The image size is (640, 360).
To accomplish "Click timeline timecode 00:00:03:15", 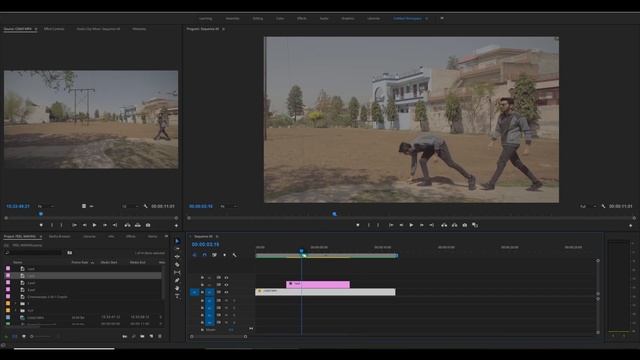I will [205, 244].
